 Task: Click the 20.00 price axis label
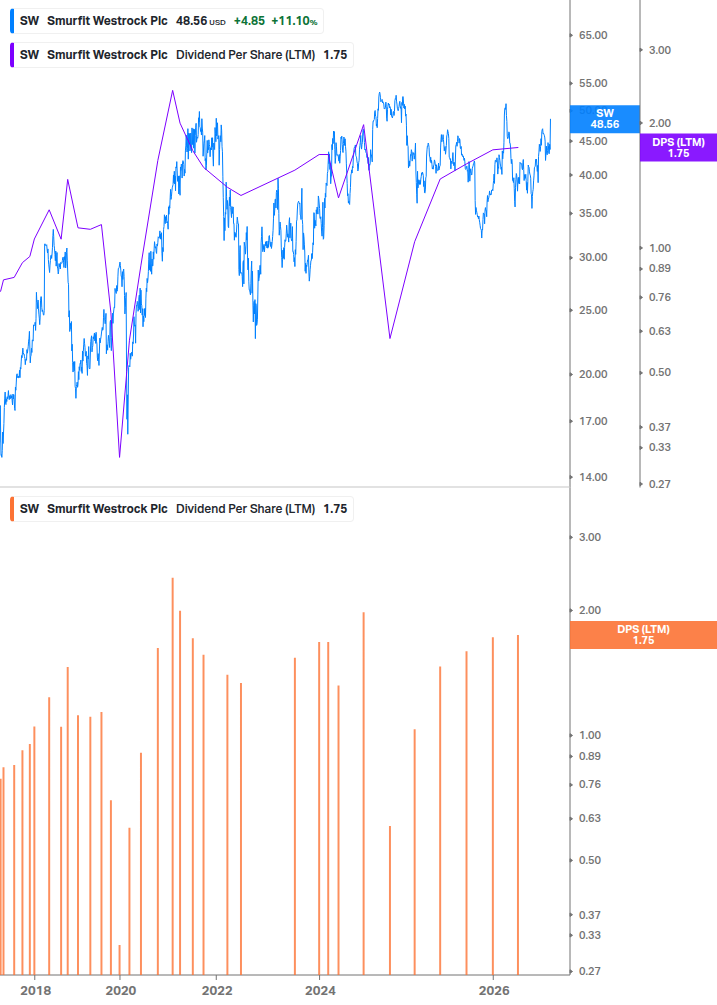pyautogui.click(x=593, y=374)
